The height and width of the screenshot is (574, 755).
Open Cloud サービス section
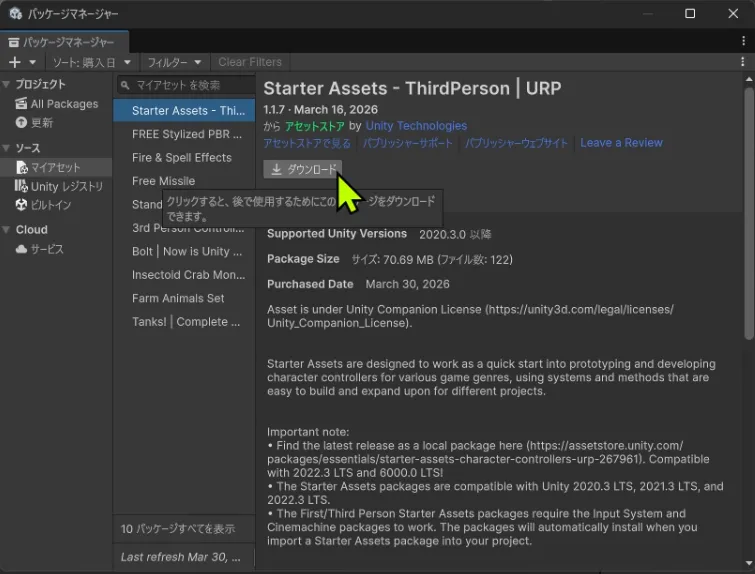[x=46, y=249]
